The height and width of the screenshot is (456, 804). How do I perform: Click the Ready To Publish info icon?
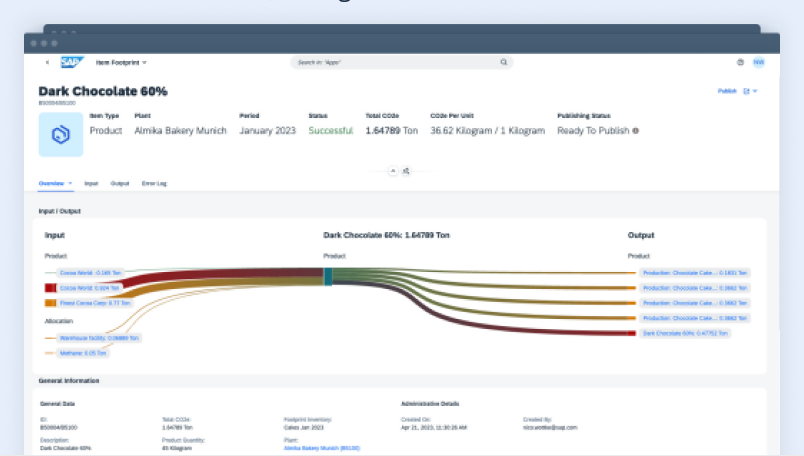[635, 131]
